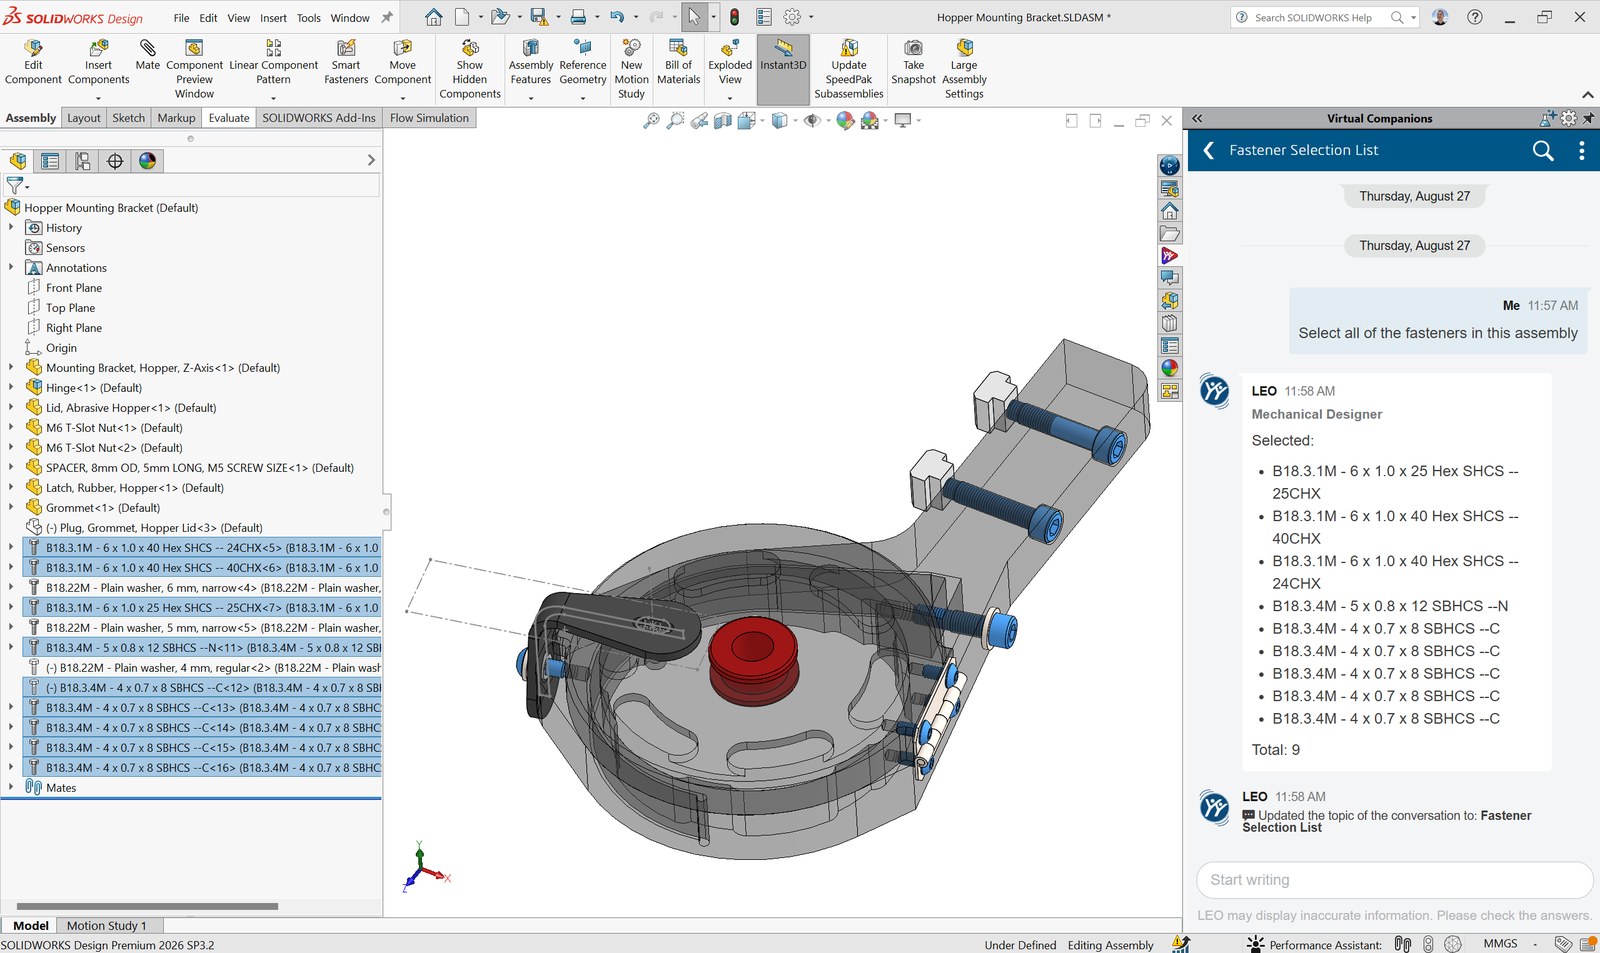This screenshot has width=1600, height=953.
Task: Open Exploded View dropdown arrow
Action: pyautogui.click(x=730, y=98)
